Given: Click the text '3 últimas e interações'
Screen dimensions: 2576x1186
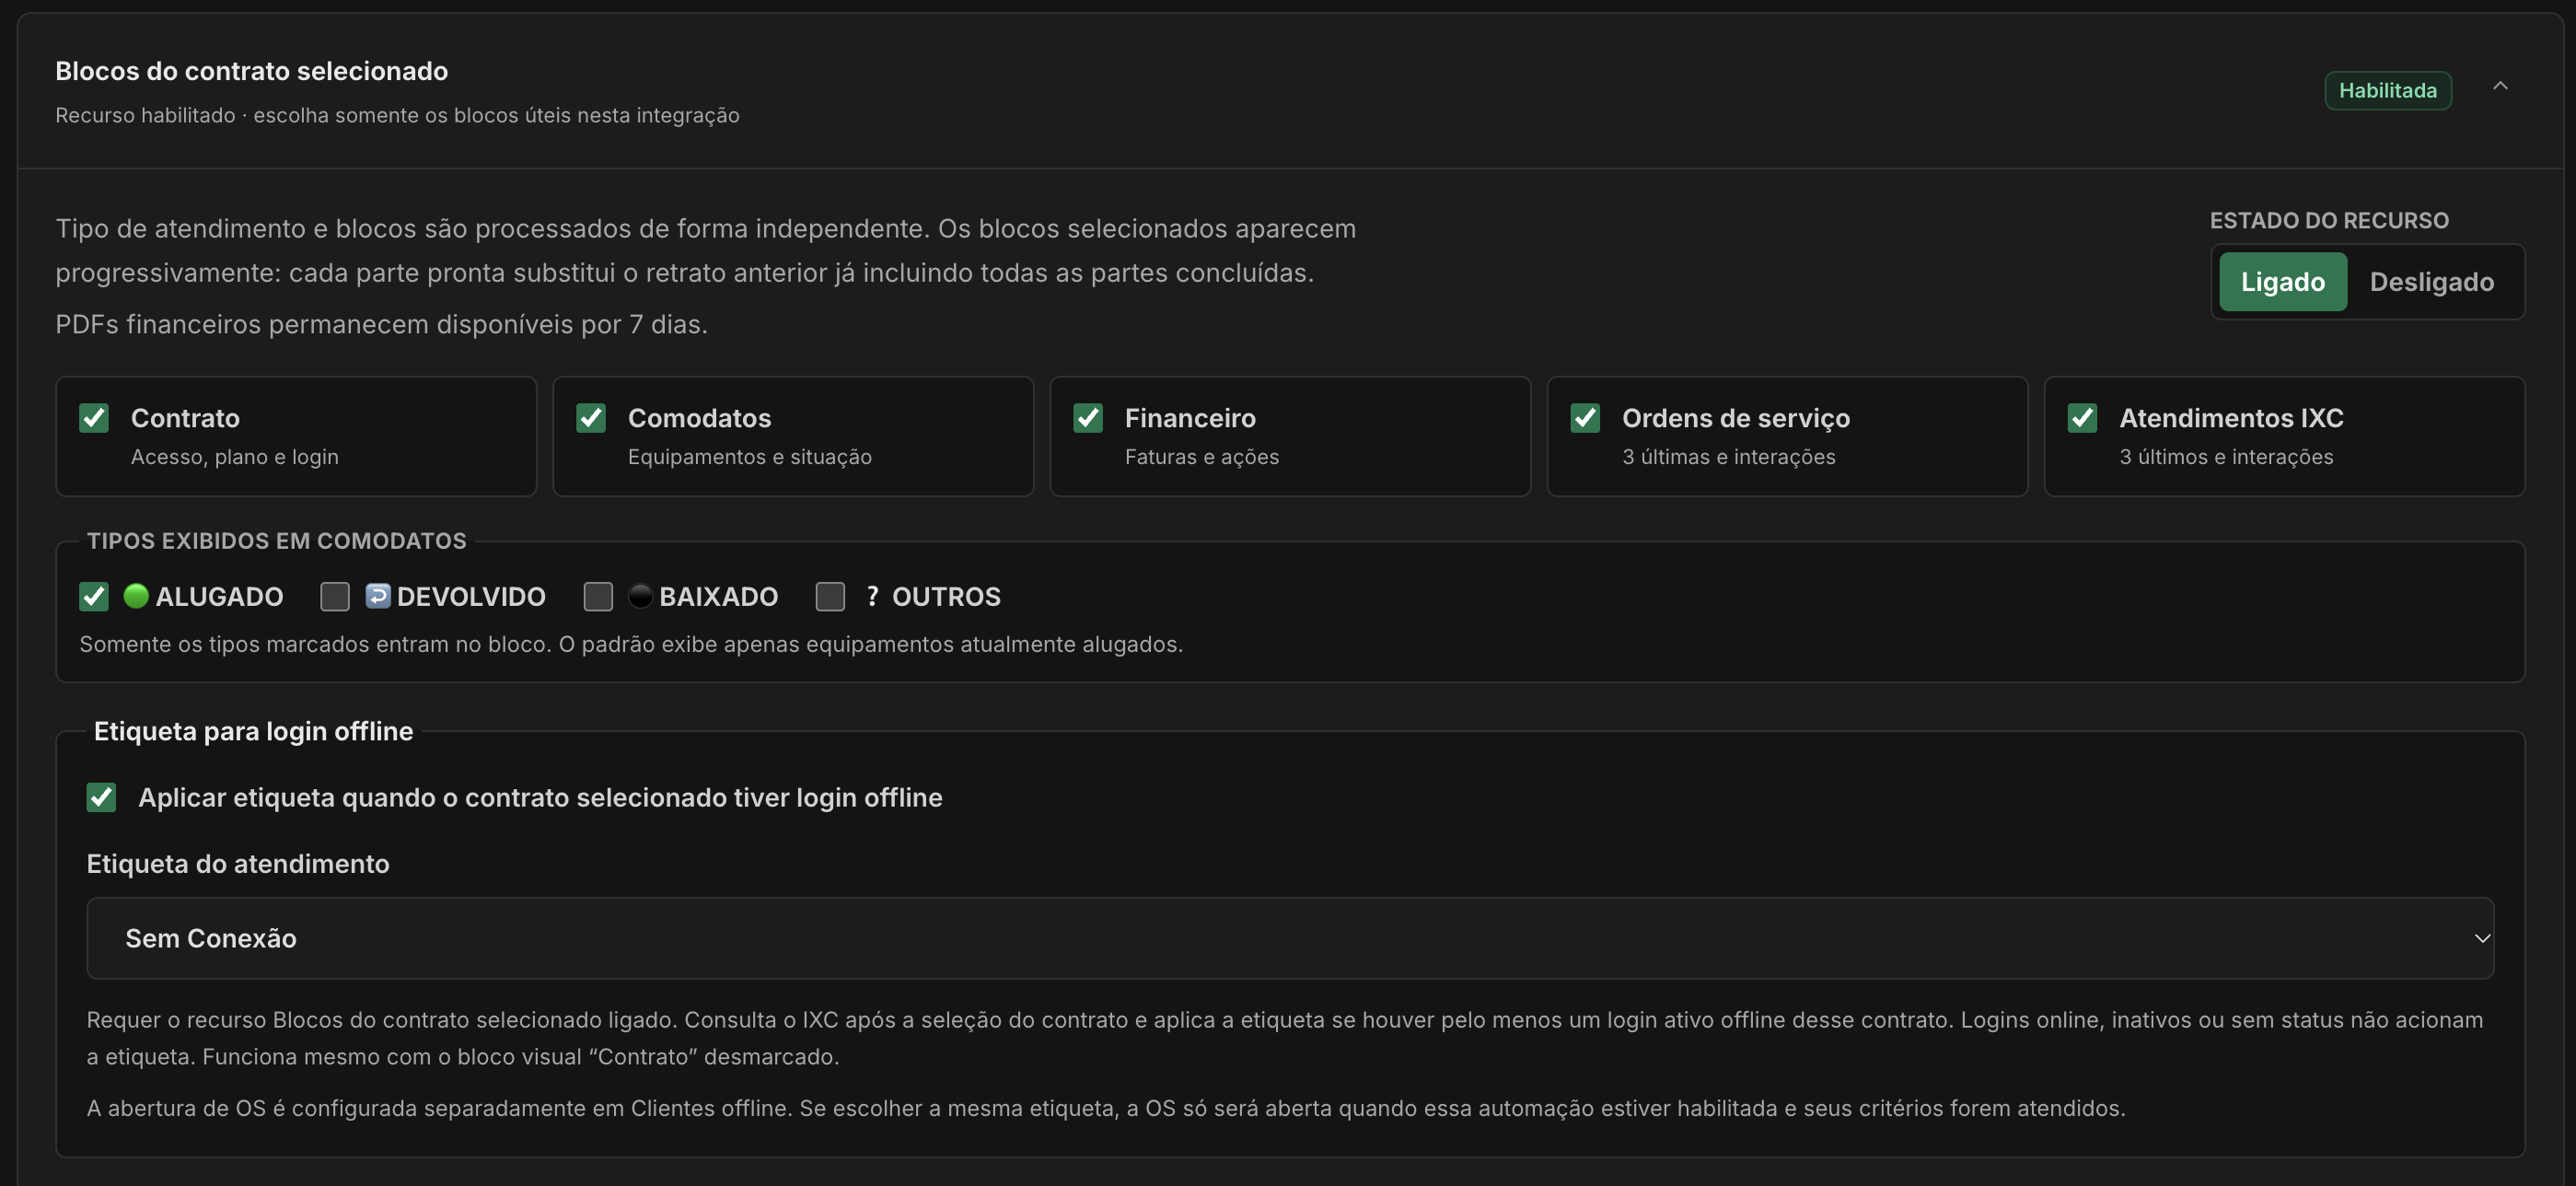Looking at the screenshot, I should (x=1729, y=457).
